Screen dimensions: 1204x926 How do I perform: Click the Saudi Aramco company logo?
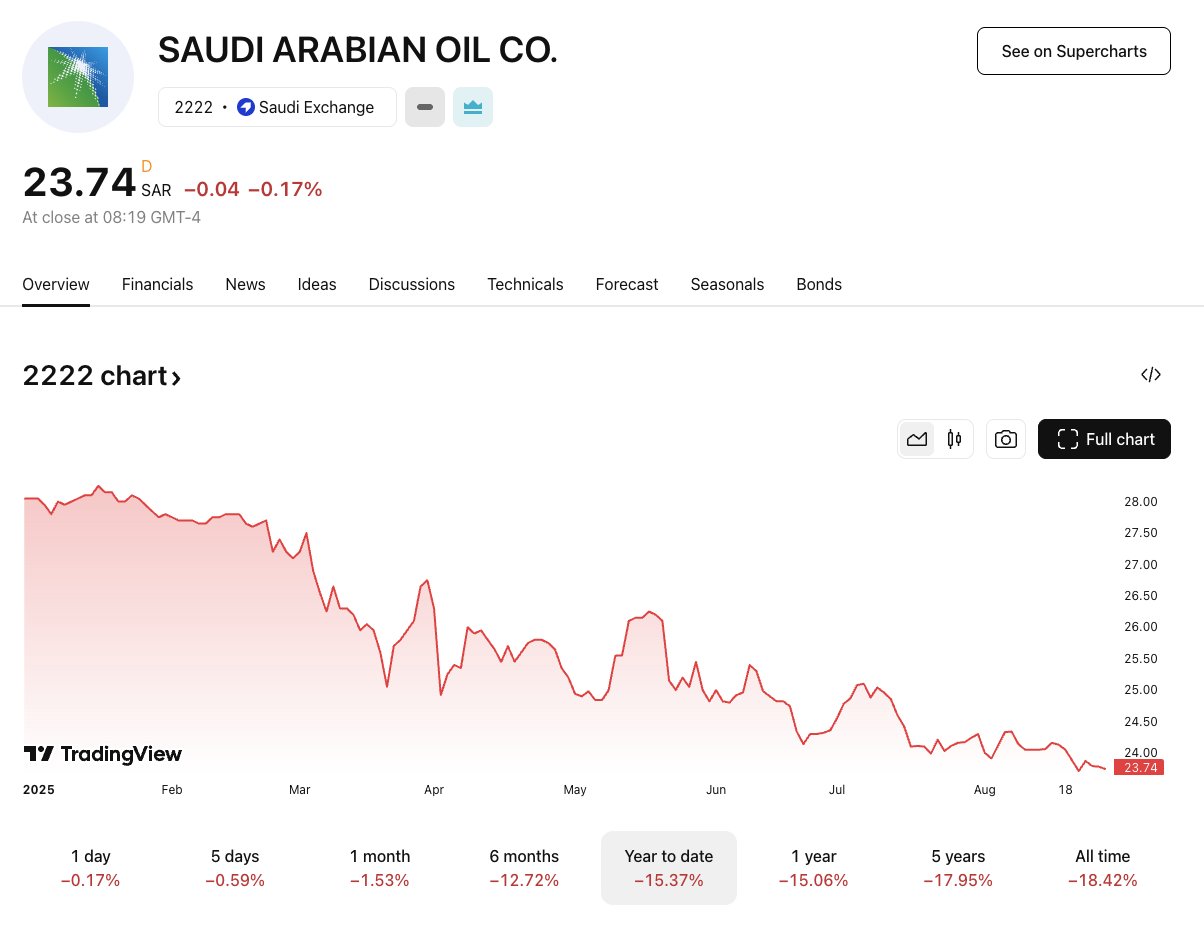(78, 77)
